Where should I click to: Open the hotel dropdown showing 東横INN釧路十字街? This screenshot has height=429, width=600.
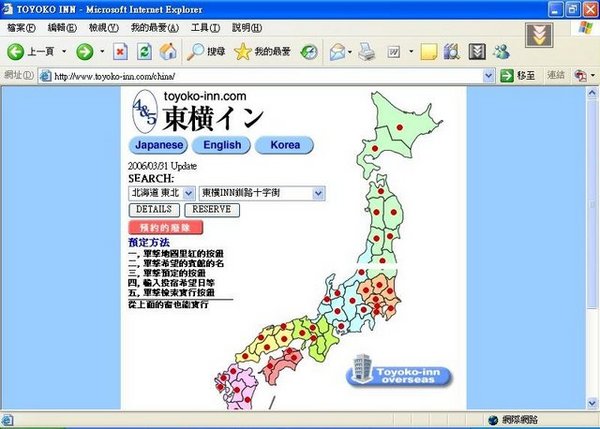click(262, 193)
